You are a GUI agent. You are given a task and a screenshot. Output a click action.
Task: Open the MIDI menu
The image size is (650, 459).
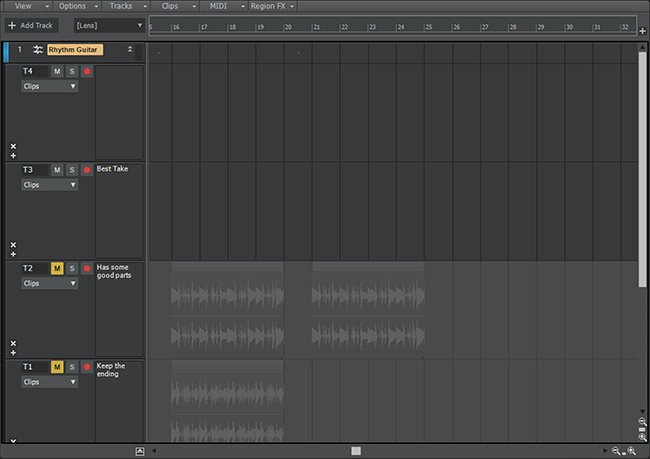pos(224,6)
